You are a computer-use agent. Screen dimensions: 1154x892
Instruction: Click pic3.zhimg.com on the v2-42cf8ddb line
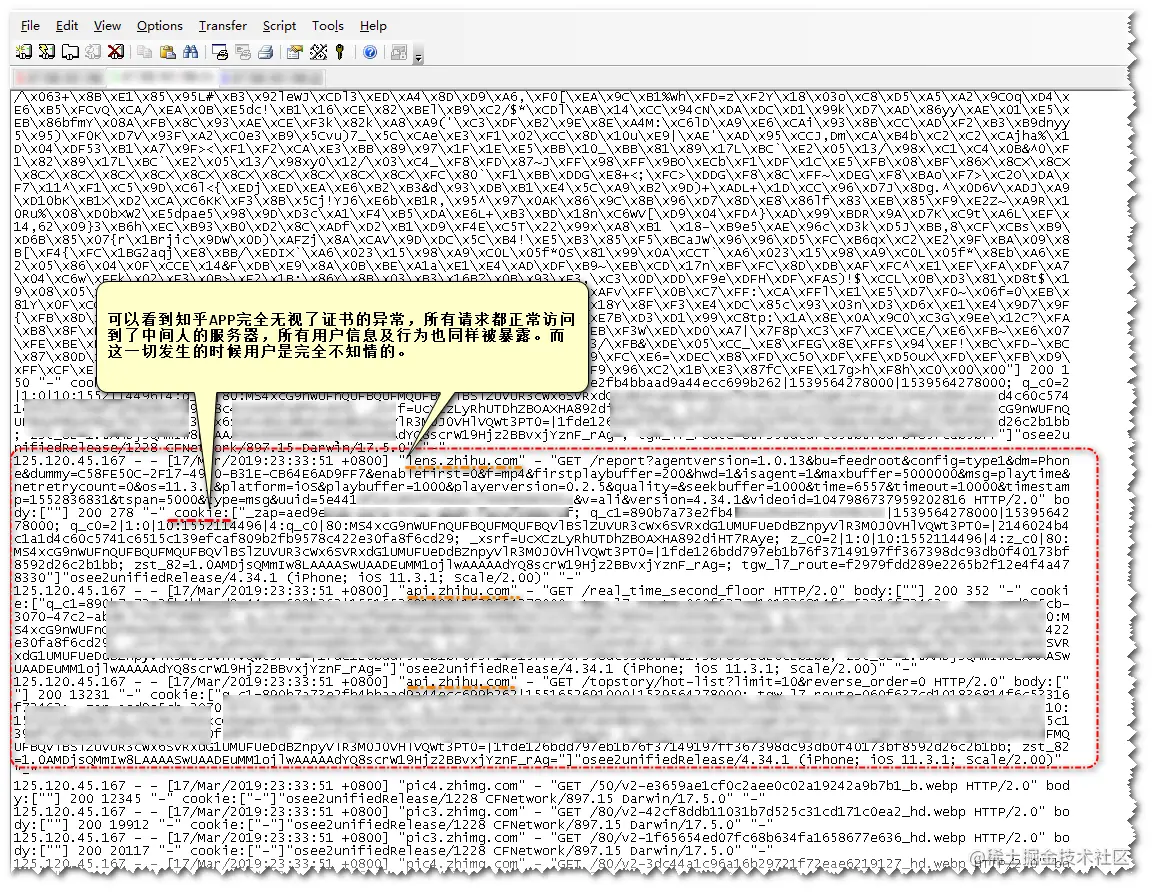(463, 812)
